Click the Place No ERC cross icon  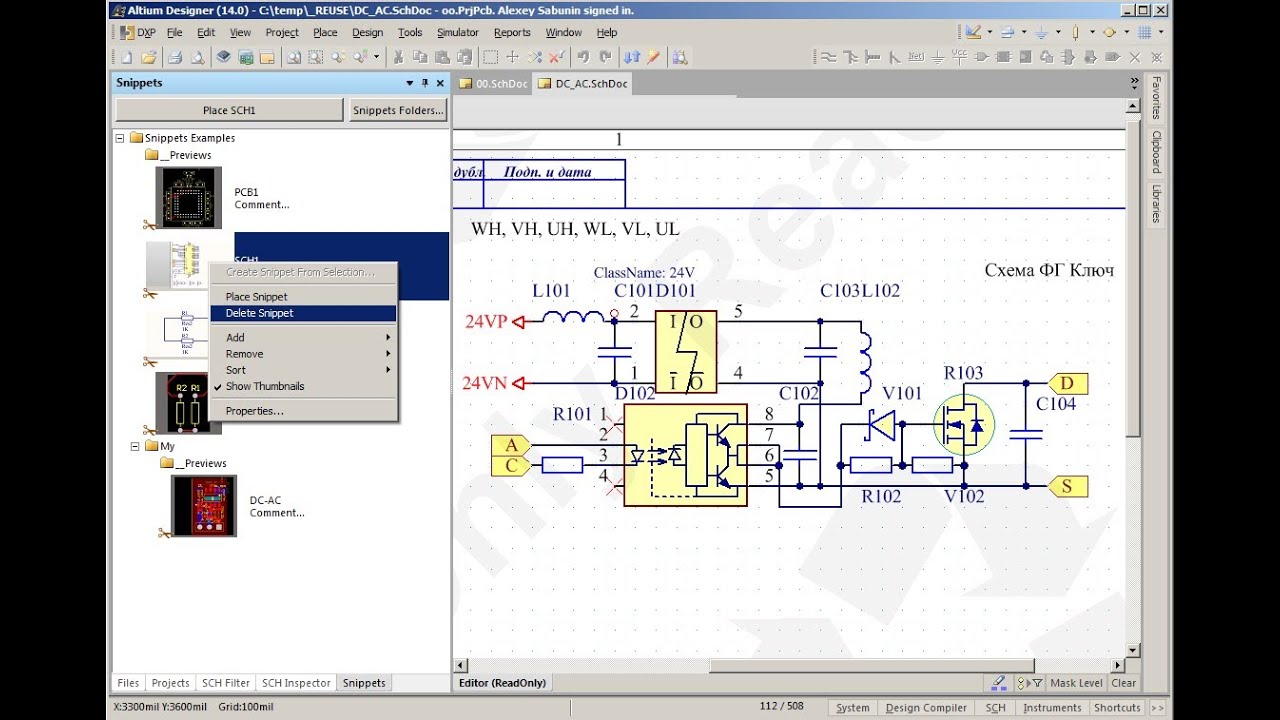click(x=1135, y=57)
